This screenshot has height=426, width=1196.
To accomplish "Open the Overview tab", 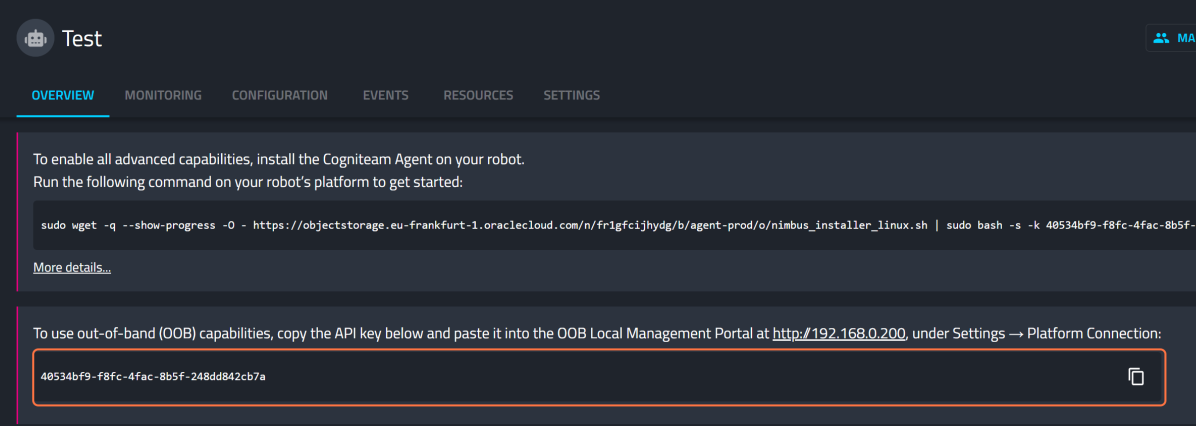I will click(x=63, y=96).
